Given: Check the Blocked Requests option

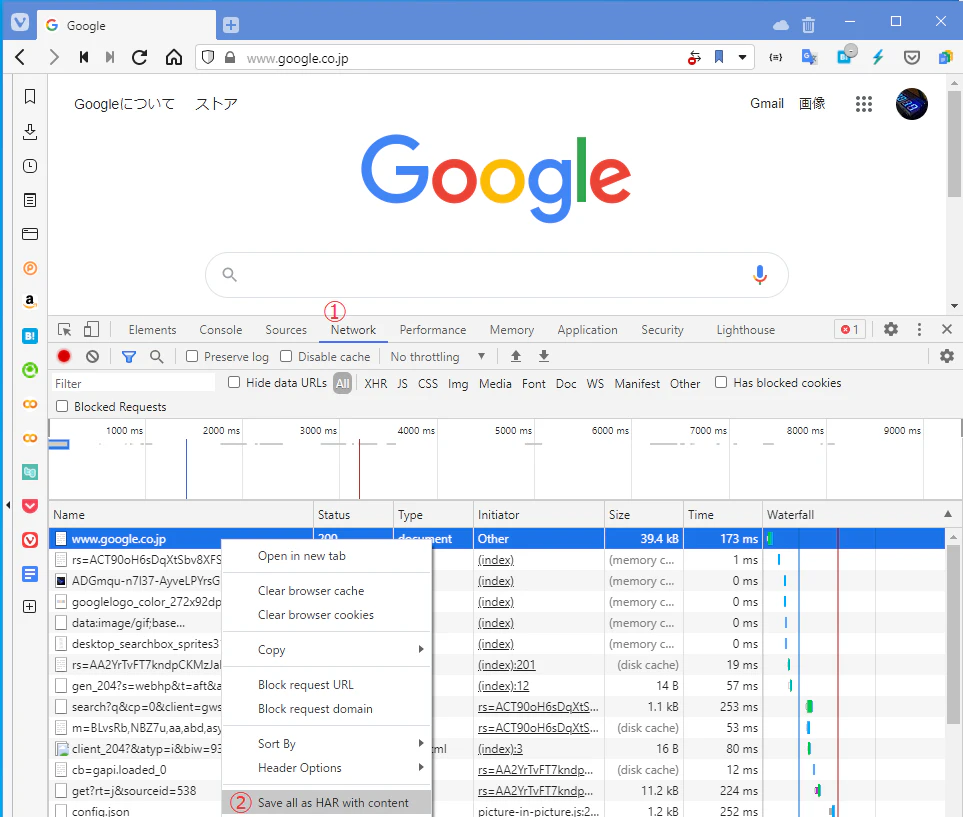Looking at the screenshot, I should (62, 406).
